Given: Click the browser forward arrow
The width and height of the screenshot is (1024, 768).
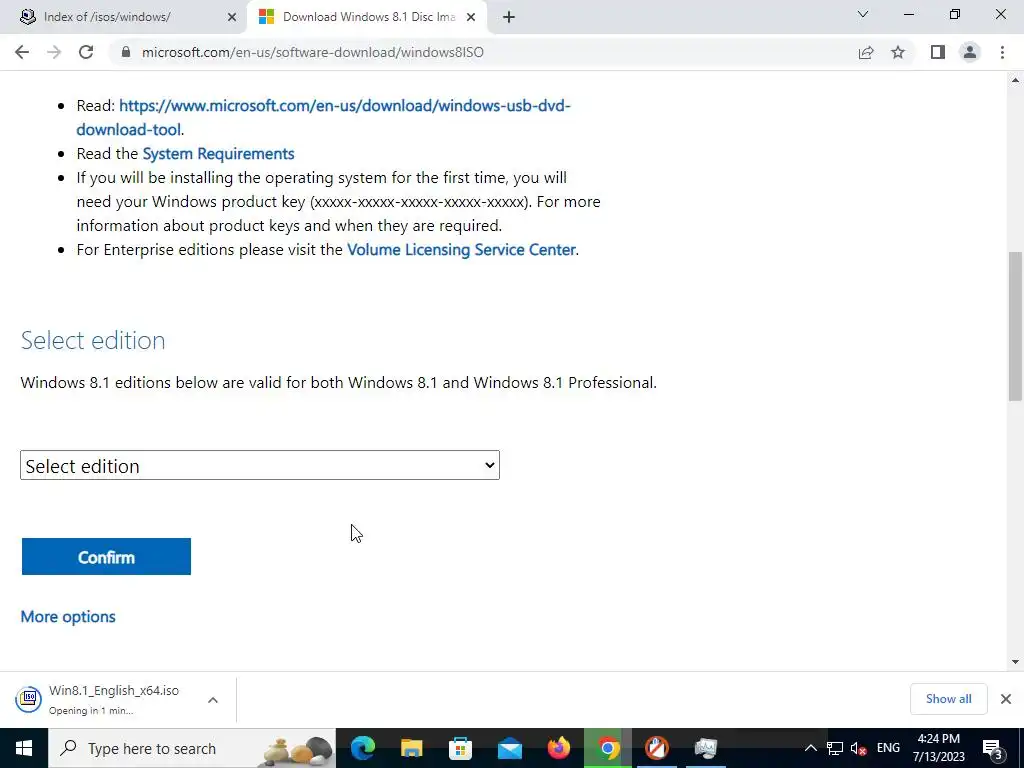Looking at the screenshot, I should pyautogui.click(x=54, y=52).
